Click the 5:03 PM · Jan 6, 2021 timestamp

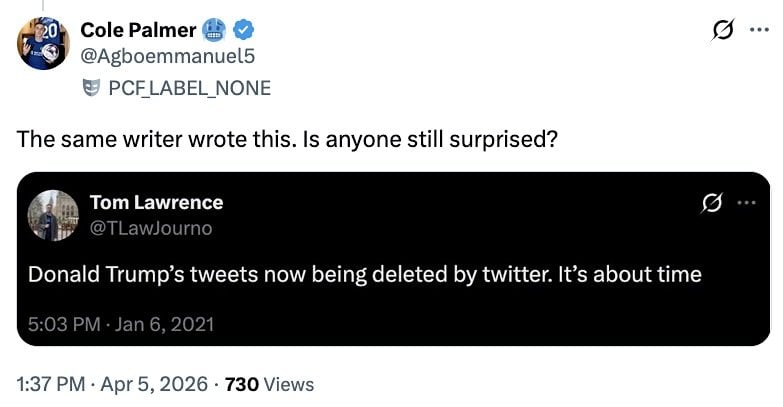coord(121,324)
